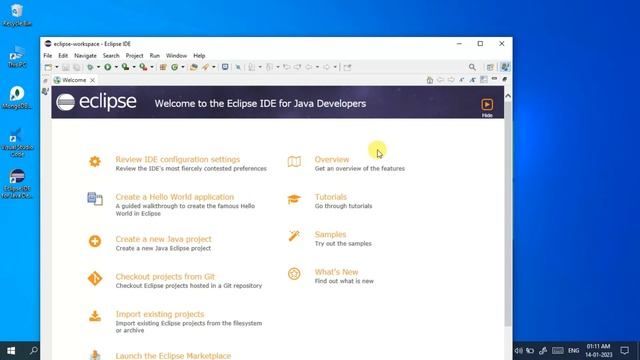The height and width of the screenshot is (360, 640).
Task: Click the taskbar volume speaker icon
Action: [x=518, y=351]
